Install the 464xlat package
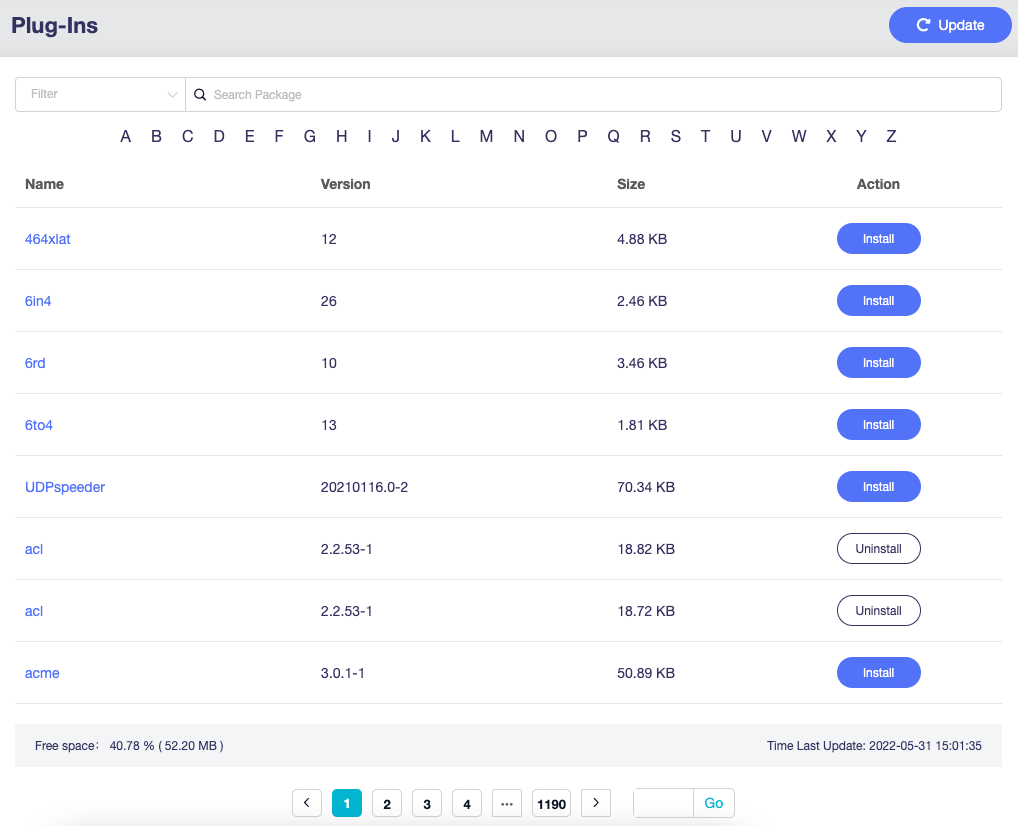 [x=878, y=239]
